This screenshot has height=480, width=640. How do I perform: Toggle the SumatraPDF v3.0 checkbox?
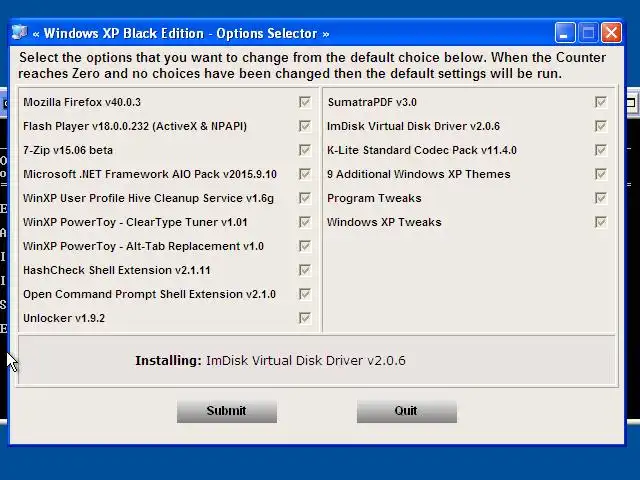pyautogui.click(x=600, y=102)
